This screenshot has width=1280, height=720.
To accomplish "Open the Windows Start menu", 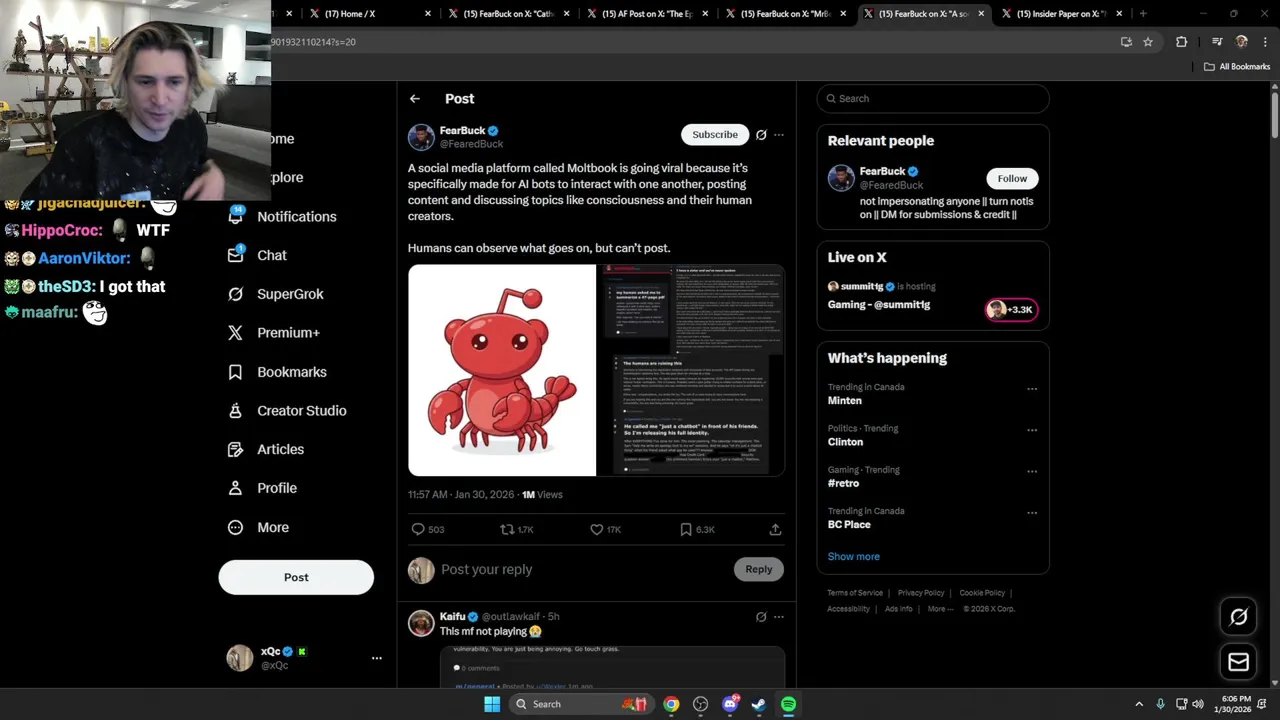I will pyautogui.click(x=492, y=704).
